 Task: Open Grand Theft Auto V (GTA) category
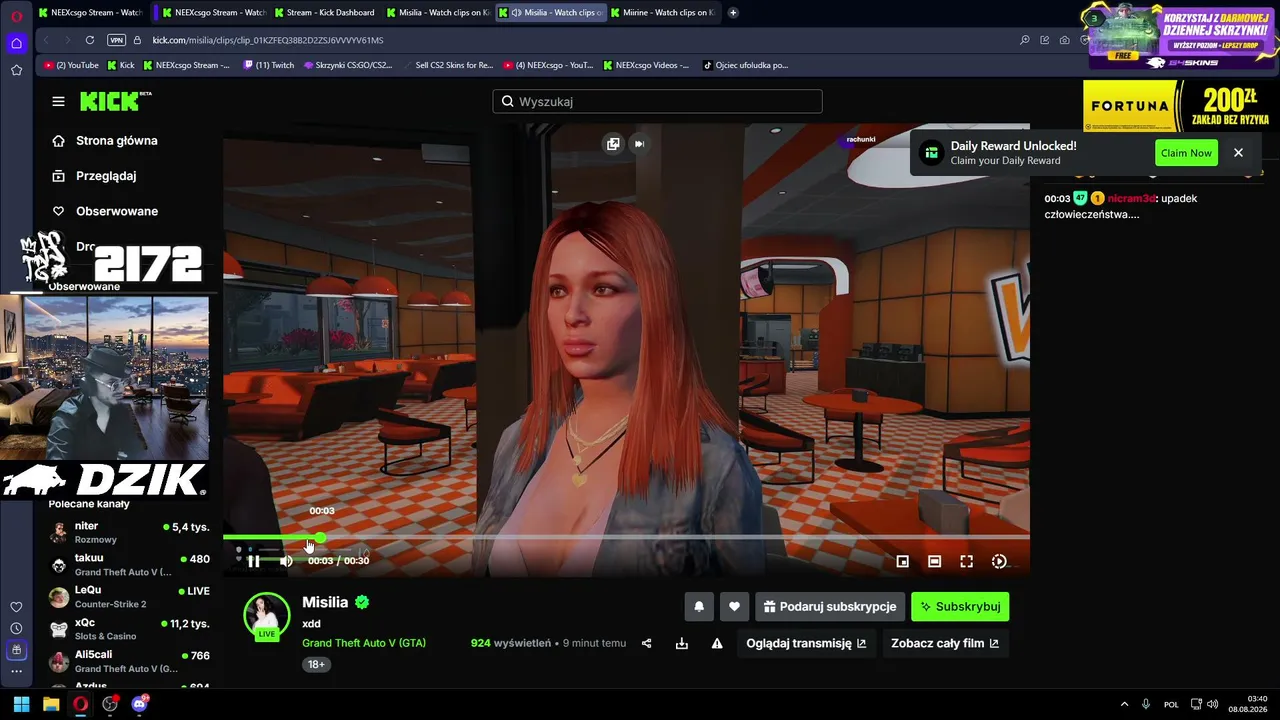click(x=364, y=643)
